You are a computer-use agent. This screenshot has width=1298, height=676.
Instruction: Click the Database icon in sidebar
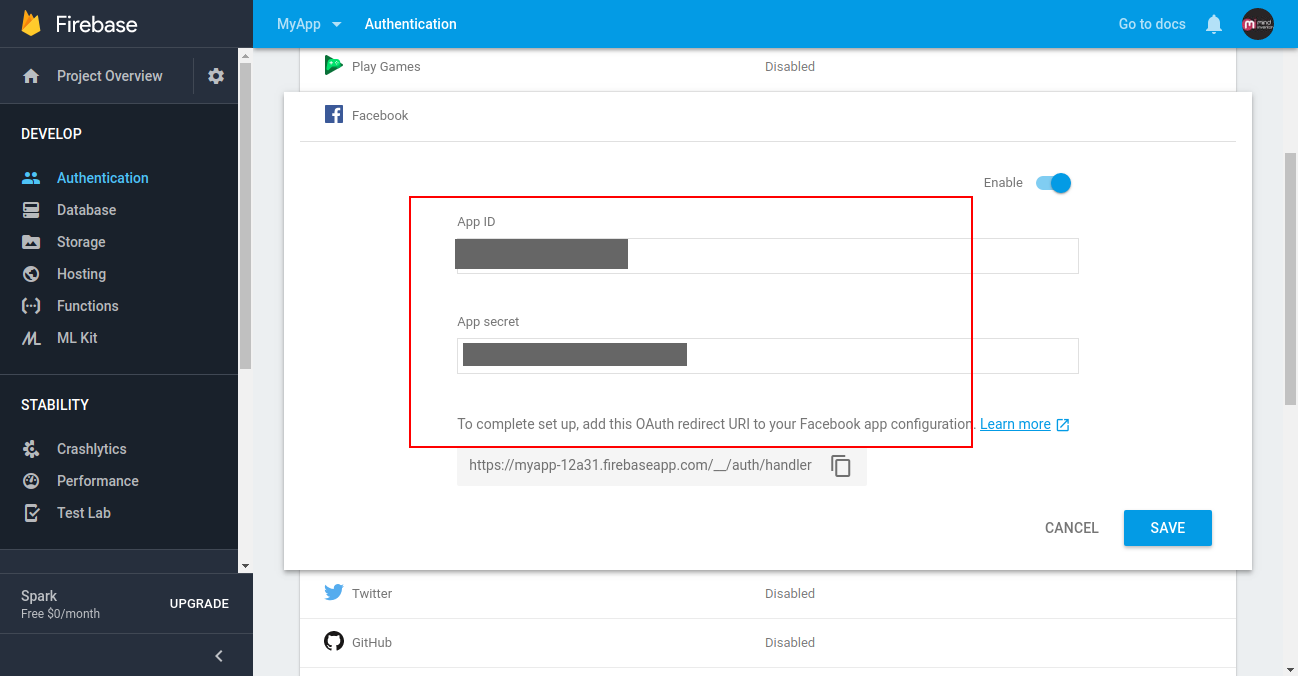click(31, 210)
